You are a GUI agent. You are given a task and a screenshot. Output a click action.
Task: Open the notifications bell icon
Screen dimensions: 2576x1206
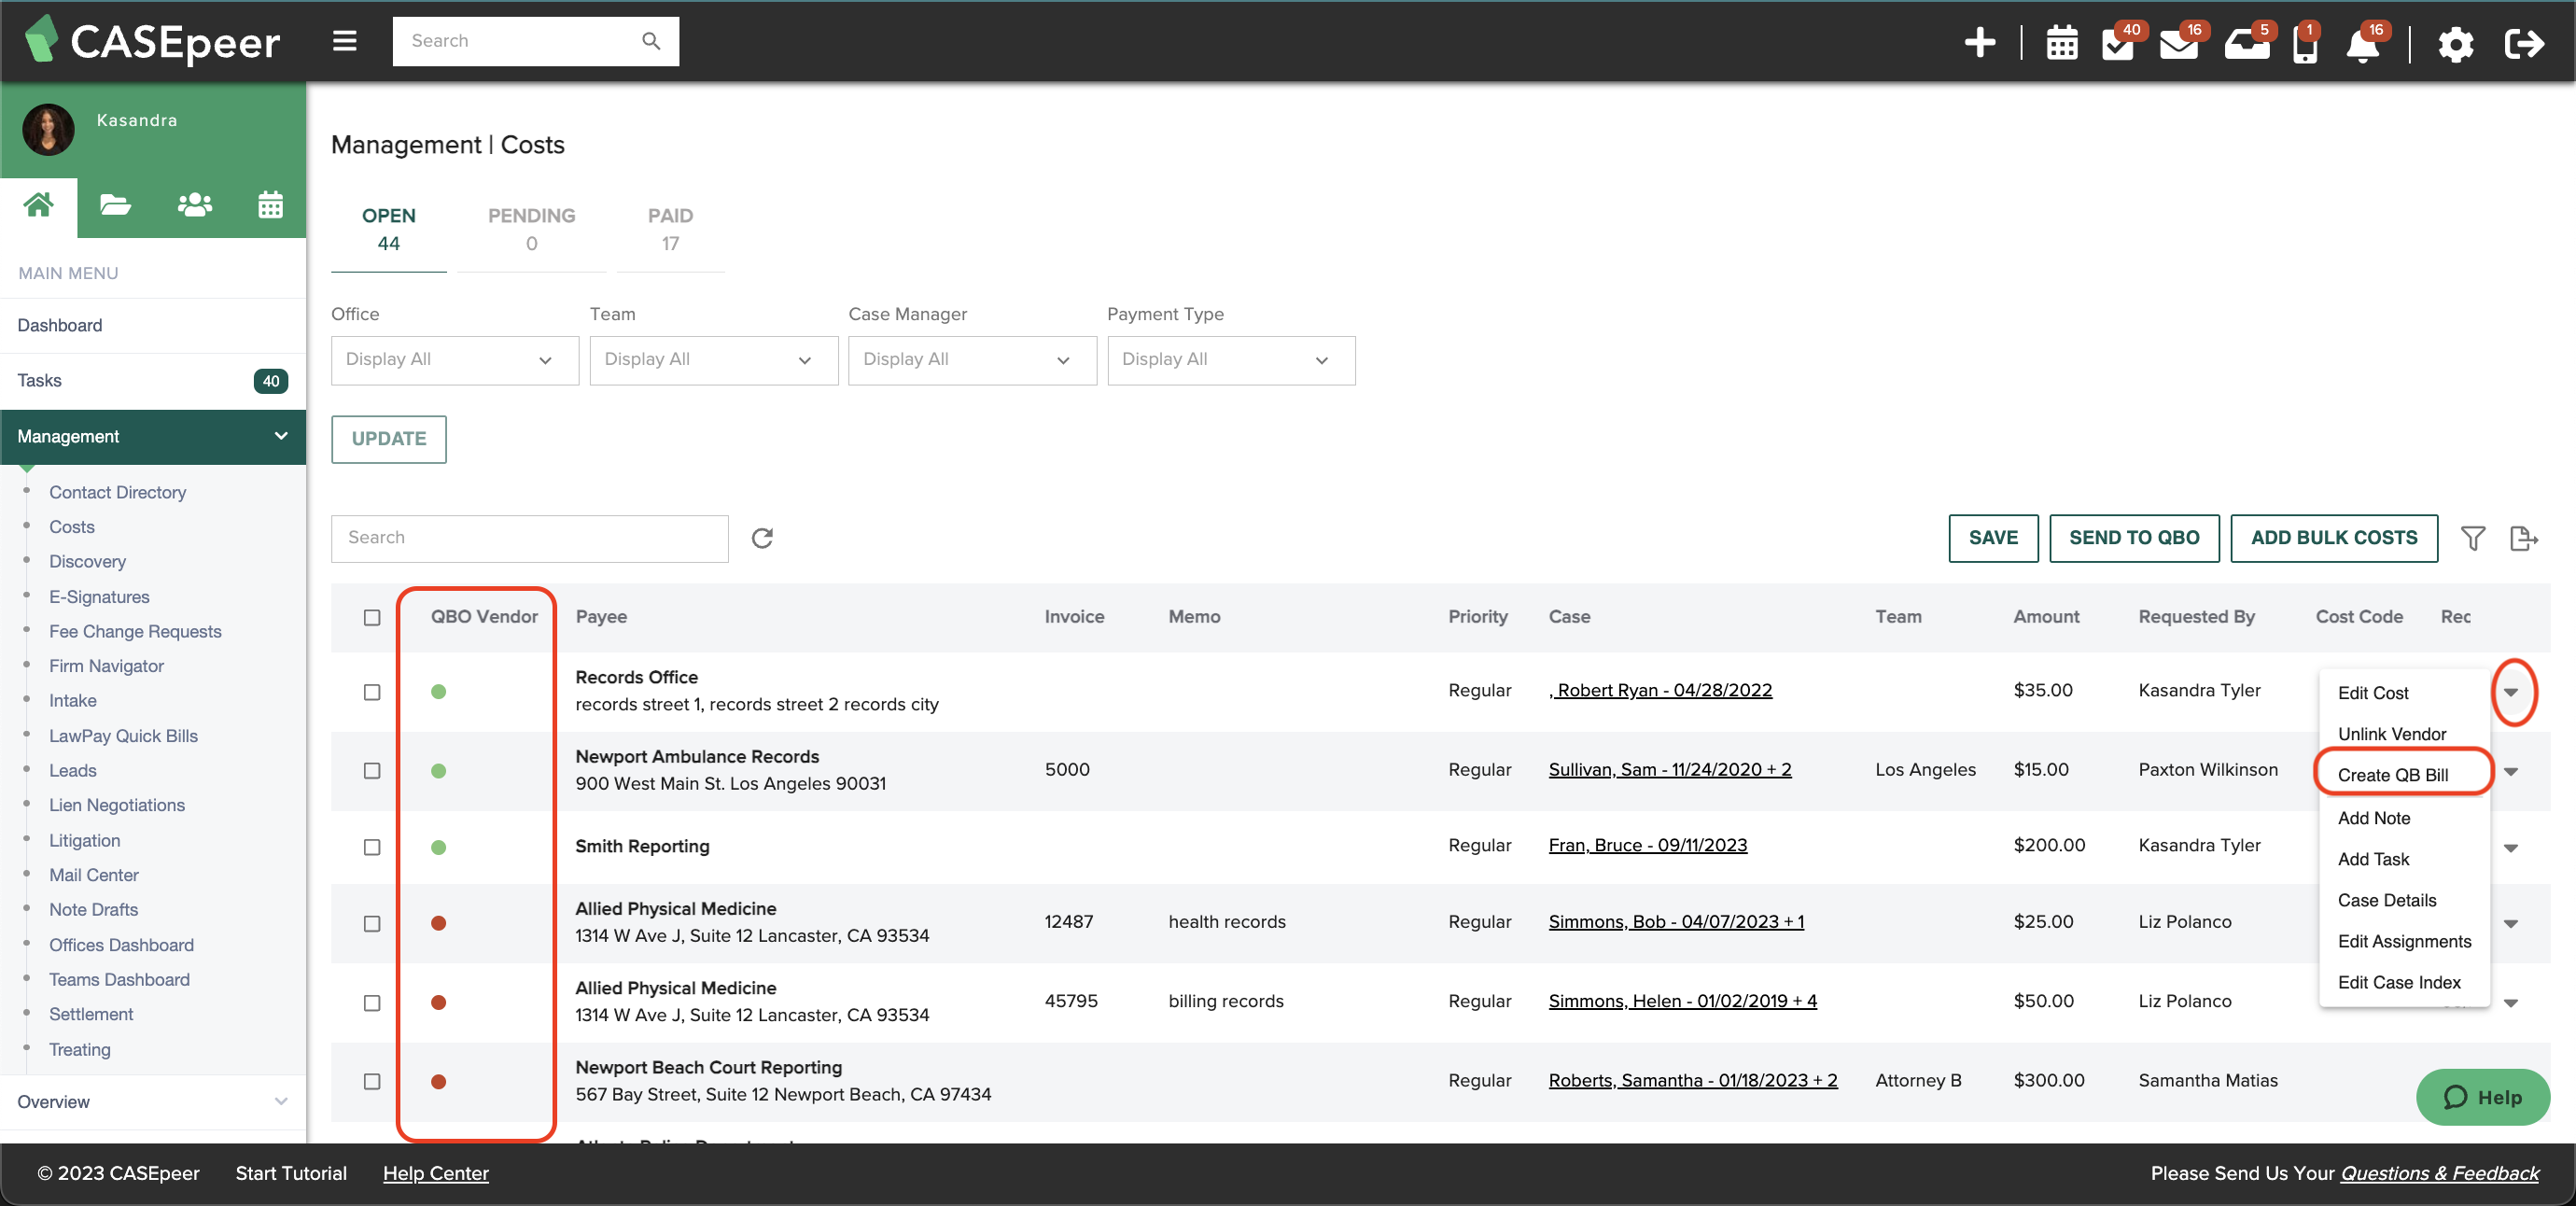(x=2363, y=44)
